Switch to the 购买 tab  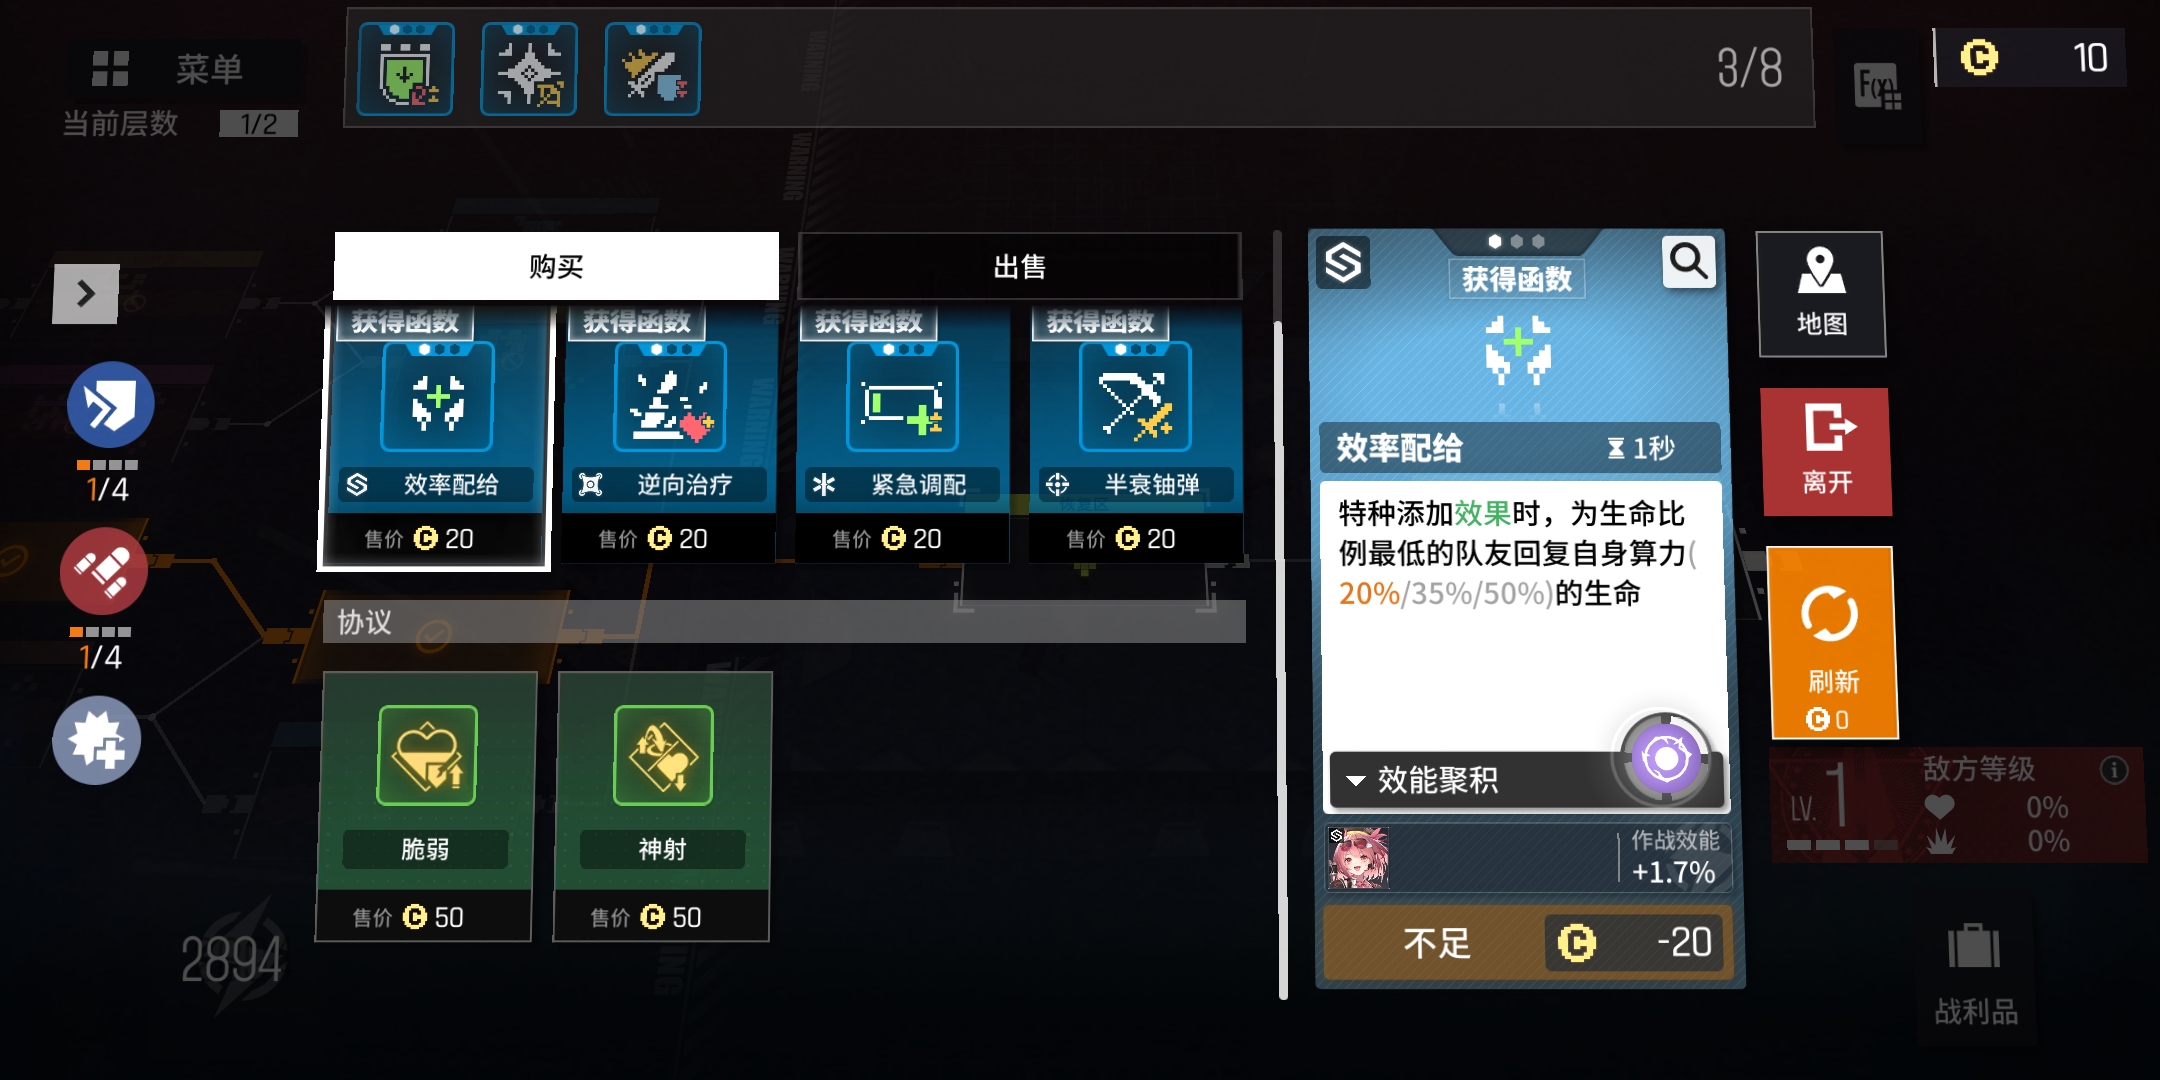tap(556, 266)
